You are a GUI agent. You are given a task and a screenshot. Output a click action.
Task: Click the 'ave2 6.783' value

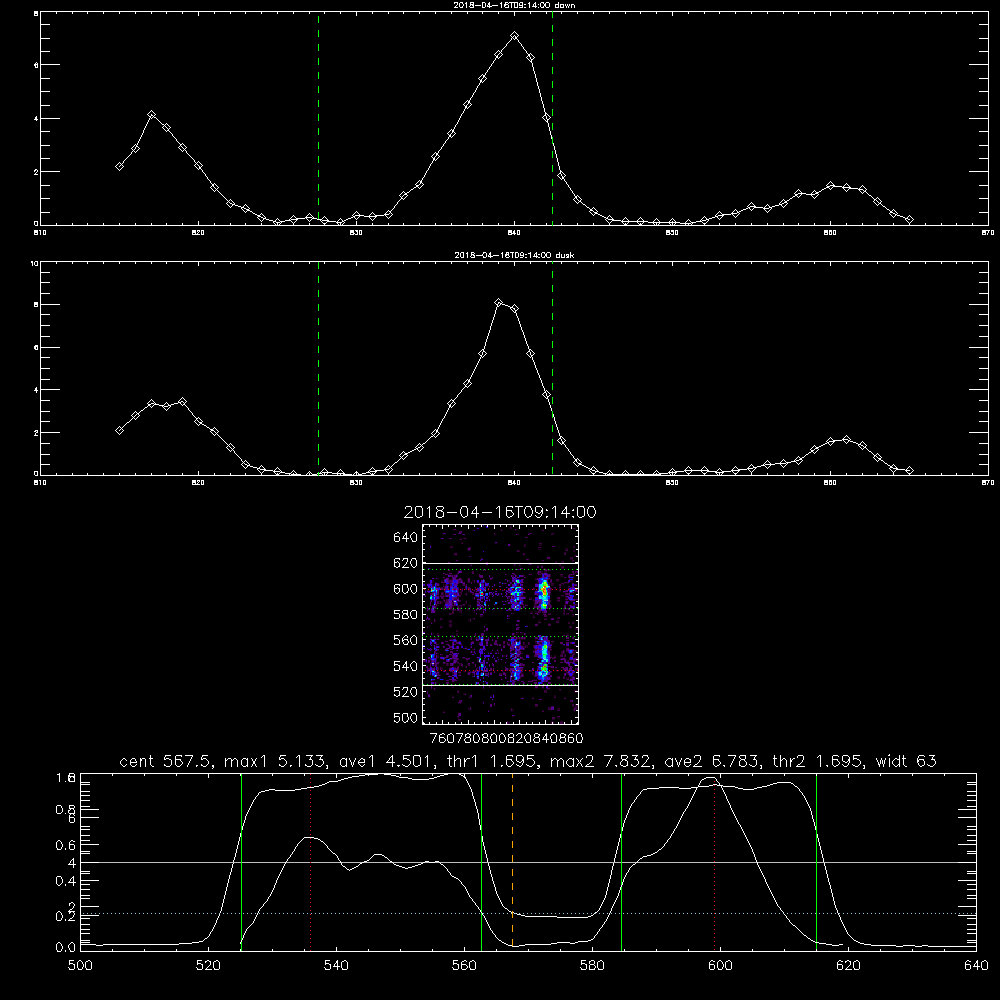click(712, 761)
